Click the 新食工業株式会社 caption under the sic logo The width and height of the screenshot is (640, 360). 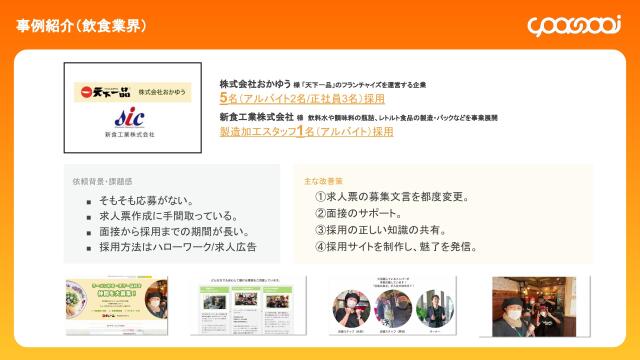pos(130,134)
